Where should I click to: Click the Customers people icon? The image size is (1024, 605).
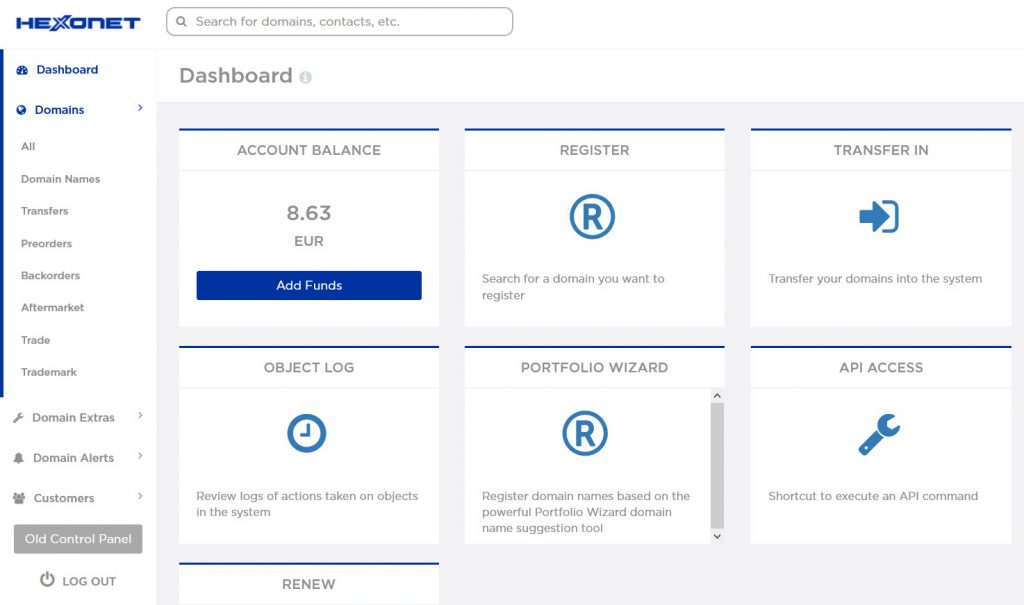(x=19, y=498)
